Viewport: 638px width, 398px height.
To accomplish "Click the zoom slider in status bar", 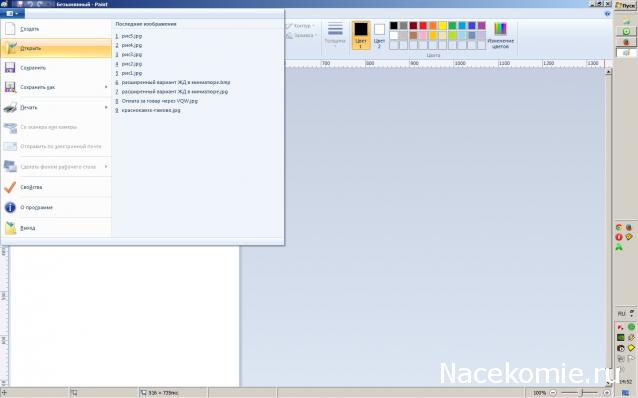I will pos(580,393).
